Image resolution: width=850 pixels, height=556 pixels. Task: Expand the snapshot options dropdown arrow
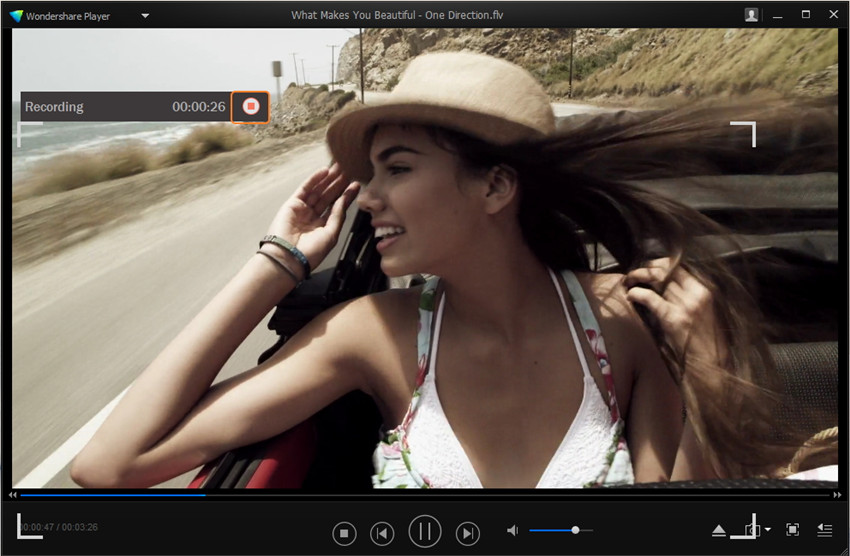point(768,529)
